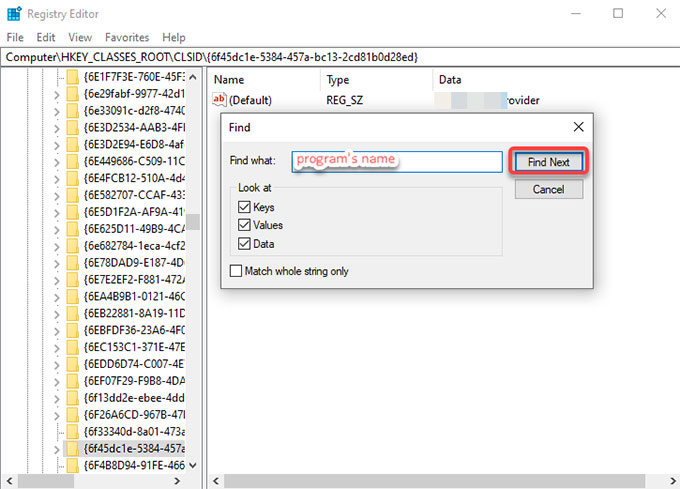Click folder icon of {6E5D1F2A-AF9A-41 key
Image resolution: width=680 pixels, height=489 pixels.
click(x=72, y=212)
